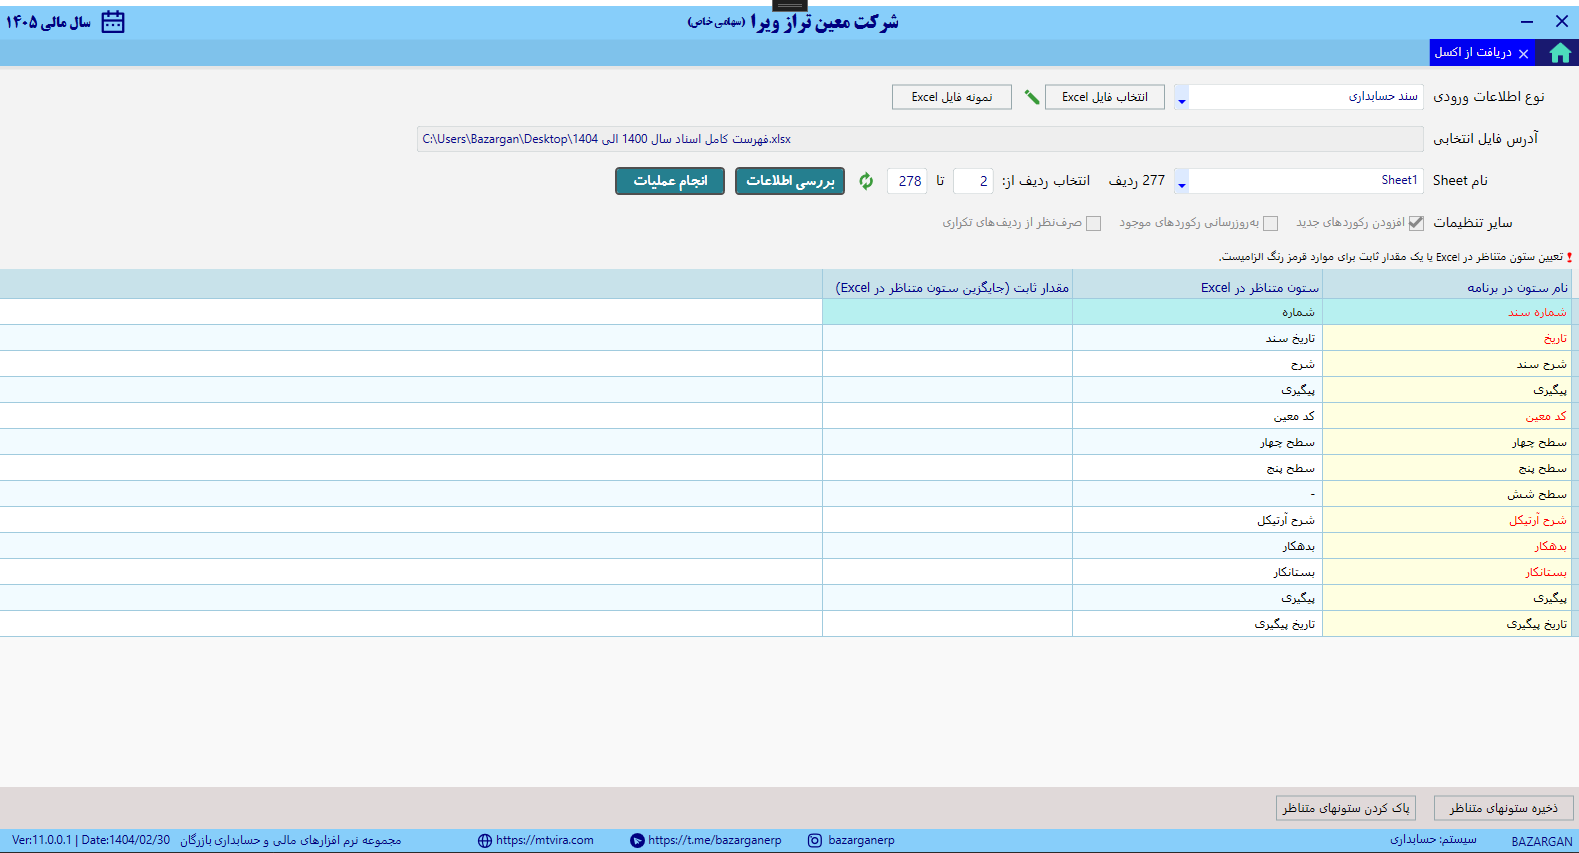The height and width of the screenshot is (853, 1579).
Task: Toggle افزودن رکوردهای جدید checkbox
Action: click(1416, 223)
